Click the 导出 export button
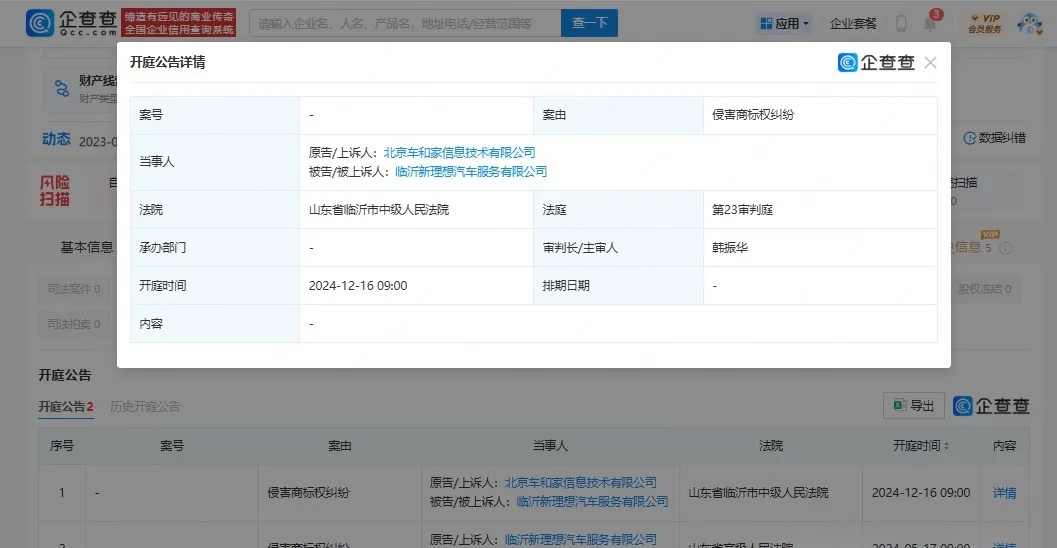This screenshot has height=548, width=1057. point(913,406)
